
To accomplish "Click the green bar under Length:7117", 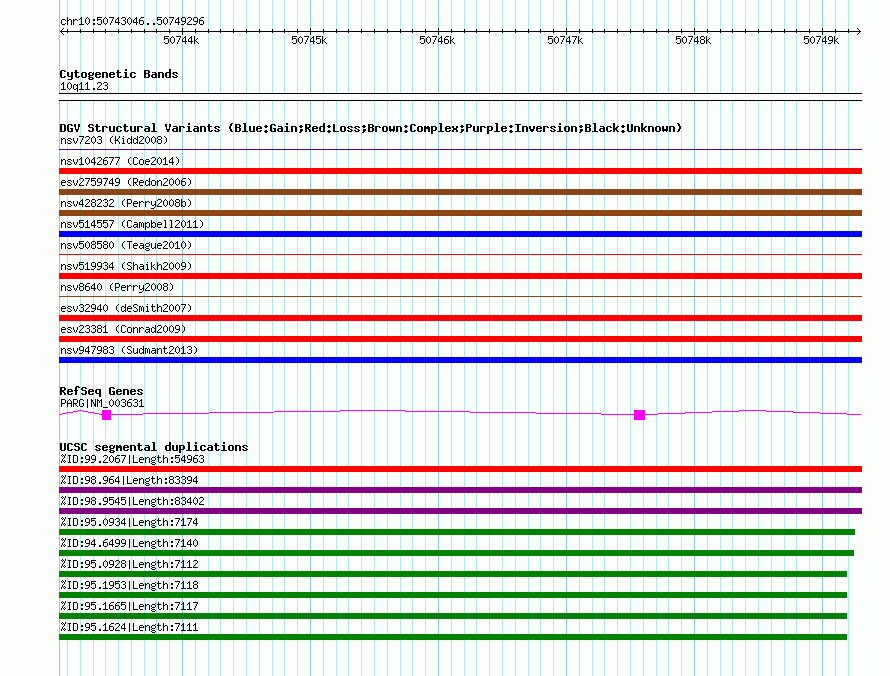I will tap(453, 616).
